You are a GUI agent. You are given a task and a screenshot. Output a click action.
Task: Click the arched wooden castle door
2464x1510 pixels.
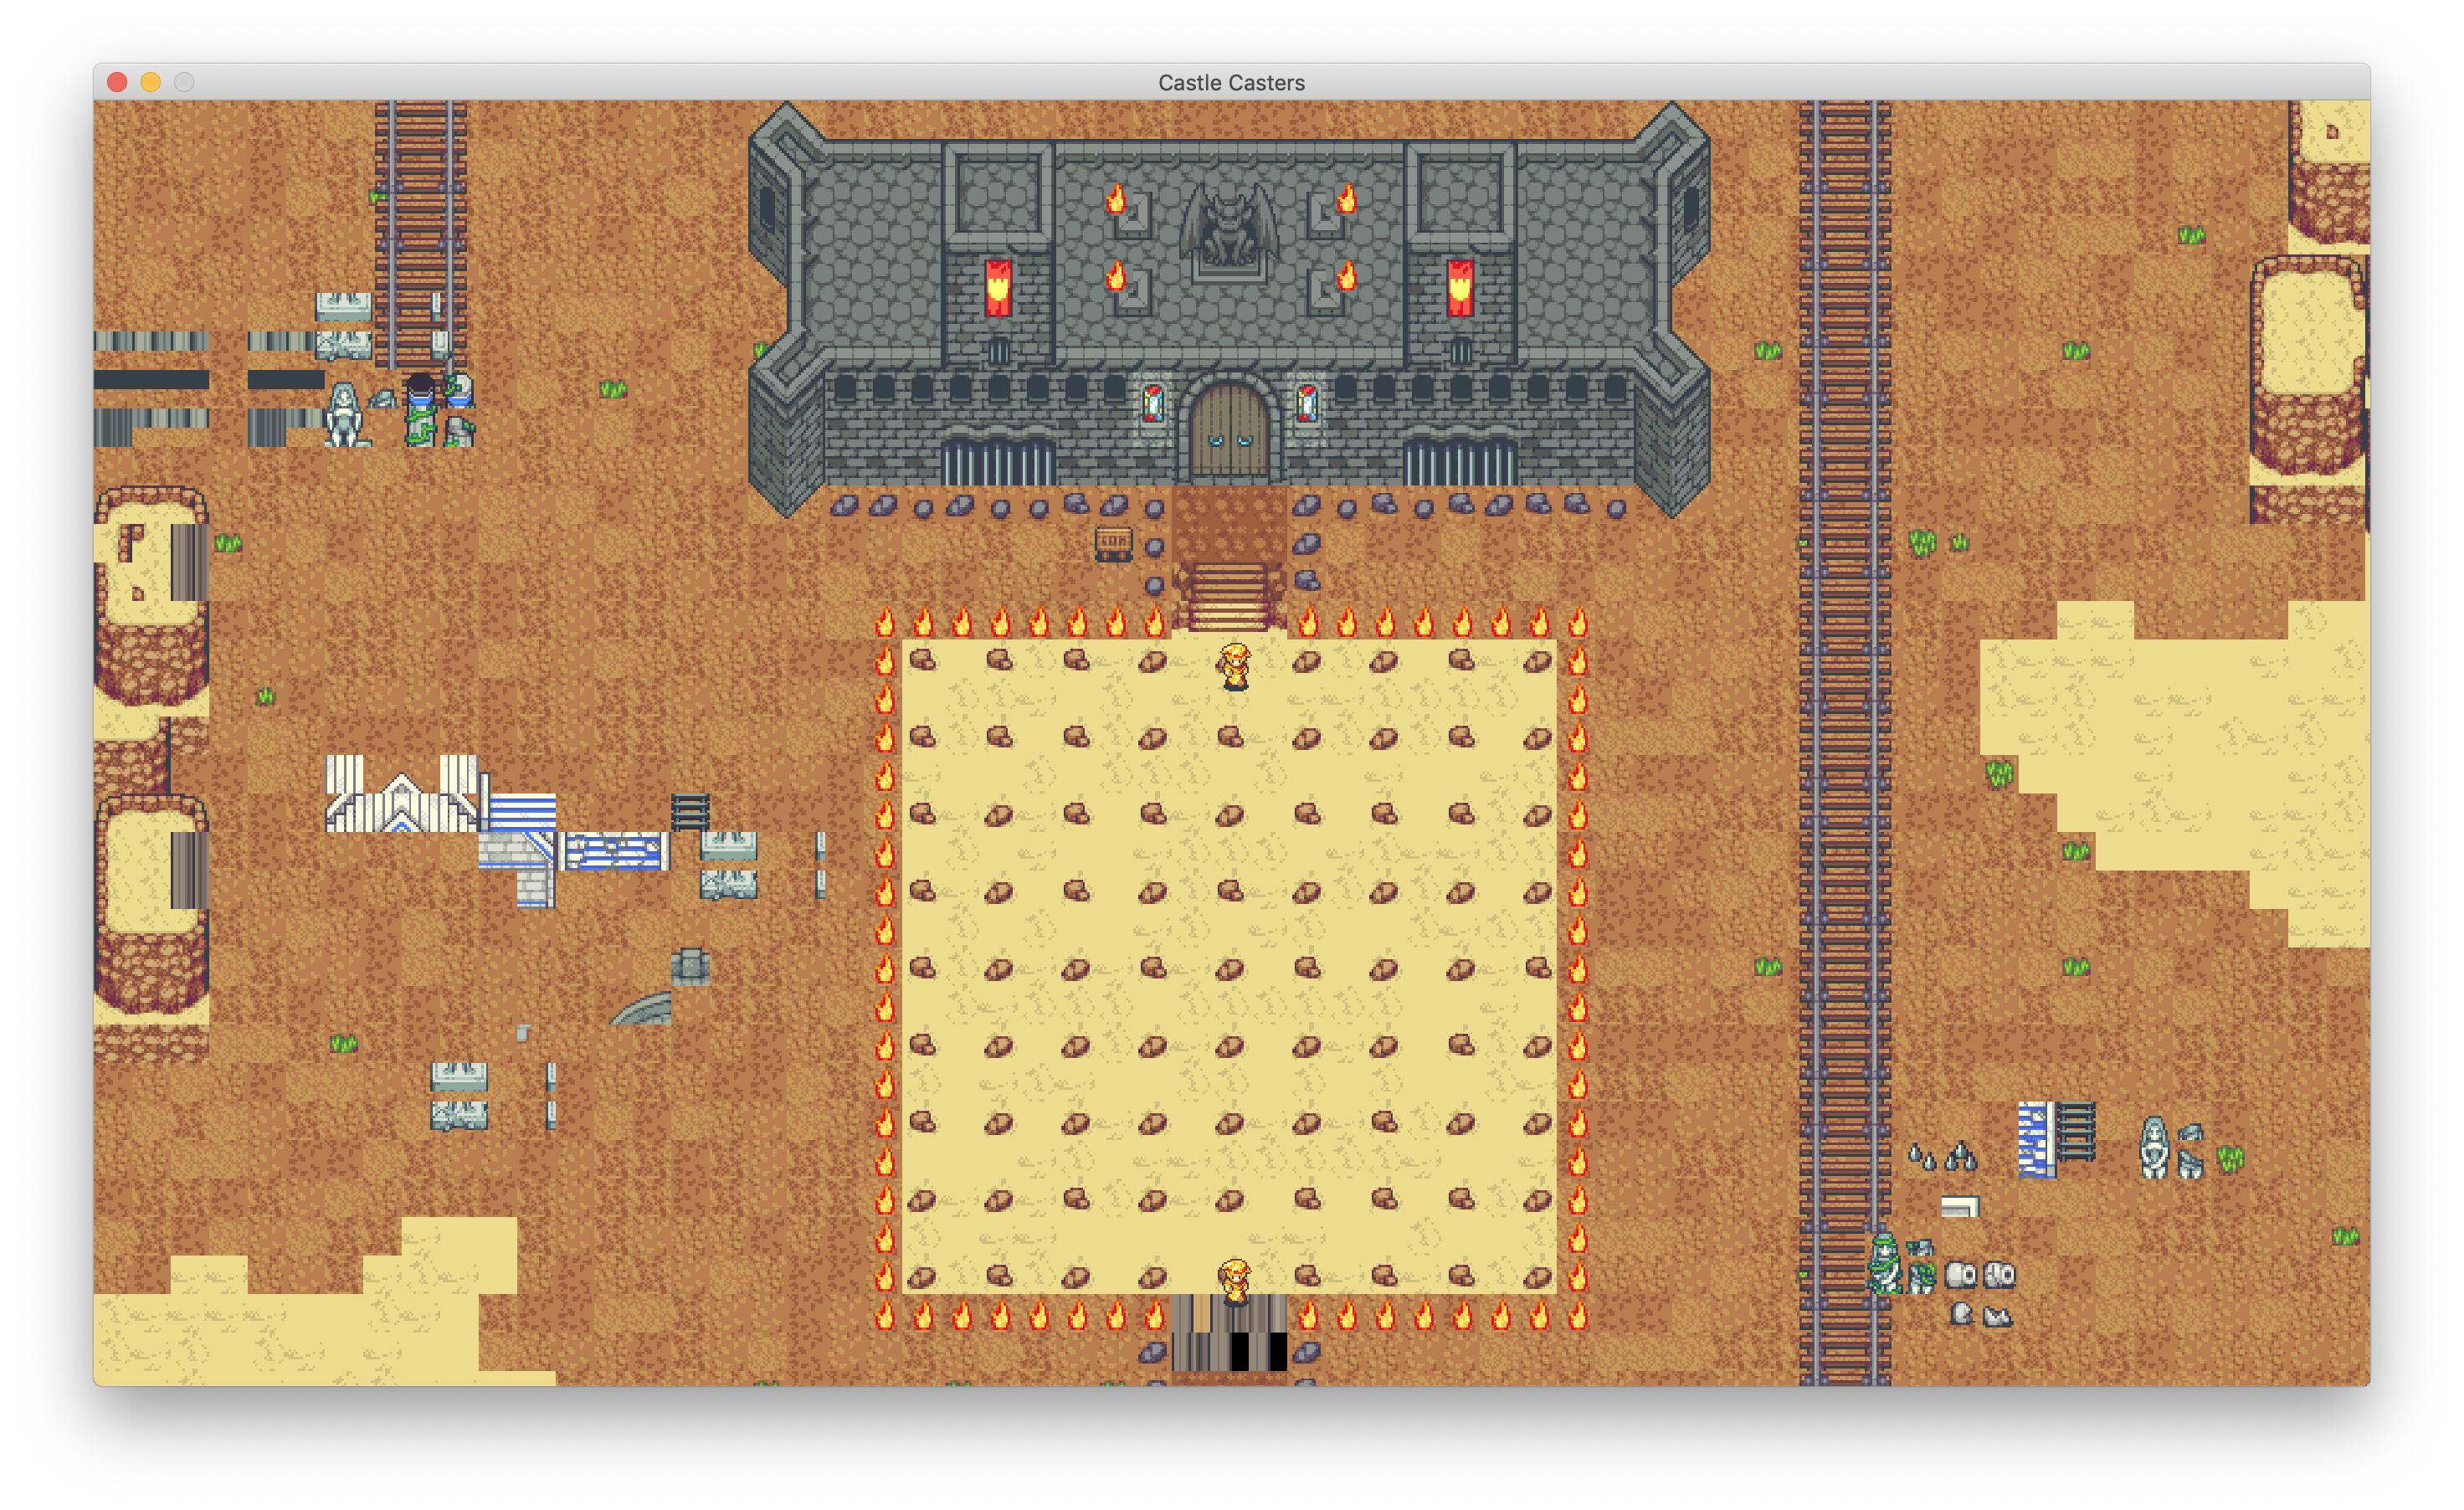1229,432
